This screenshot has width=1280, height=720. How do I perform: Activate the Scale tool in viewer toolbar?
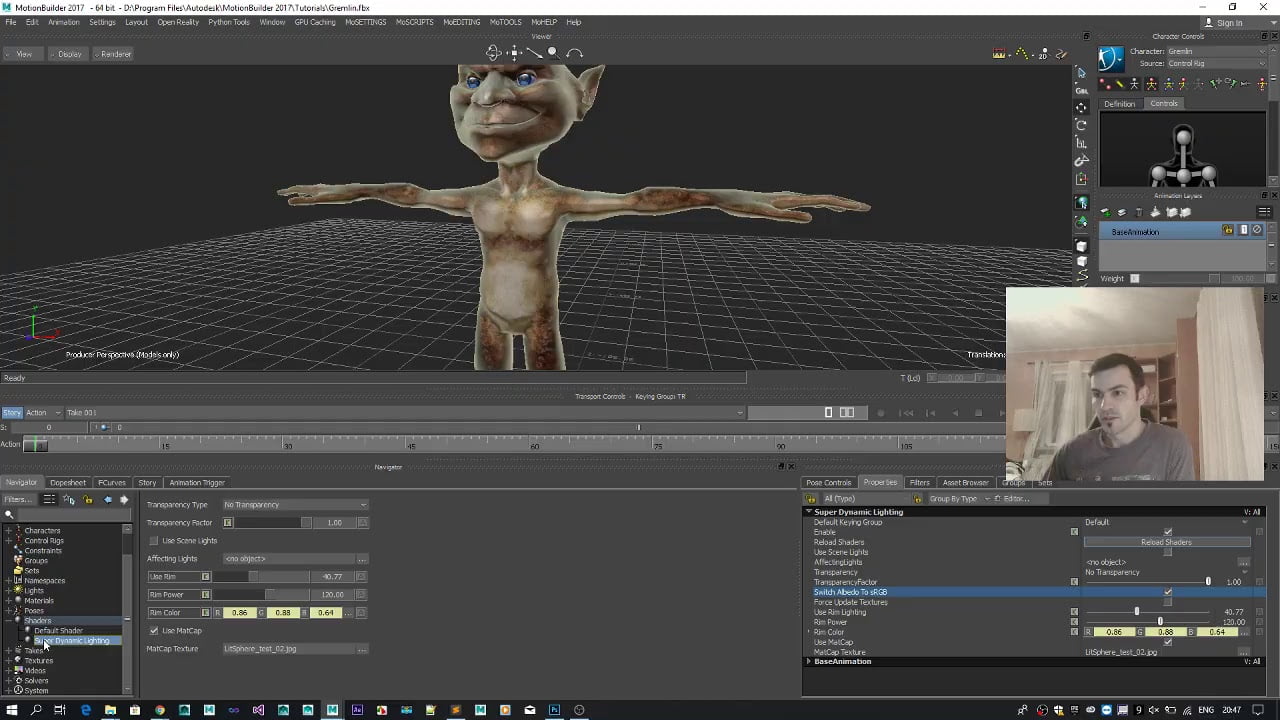(x=1081, y=143)
